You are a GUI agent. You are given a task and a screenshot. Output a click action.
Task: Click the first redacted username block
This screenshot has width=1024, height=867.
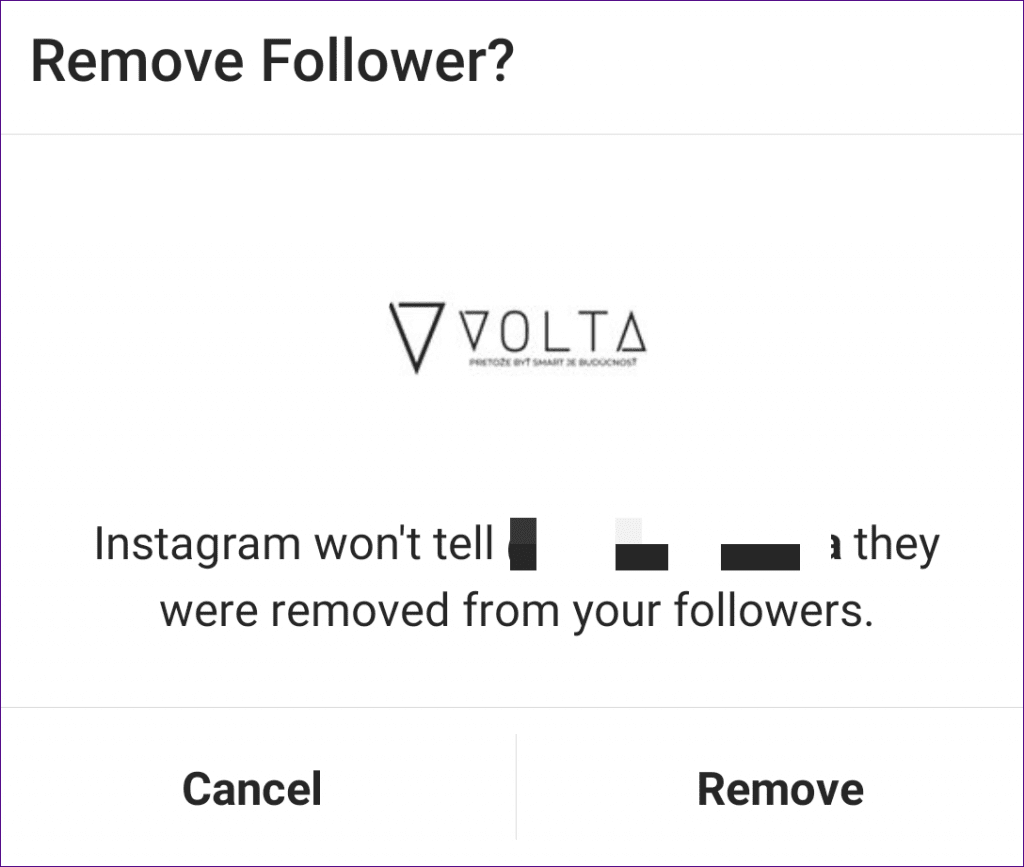pyautogui.click(x=523, y=545)
